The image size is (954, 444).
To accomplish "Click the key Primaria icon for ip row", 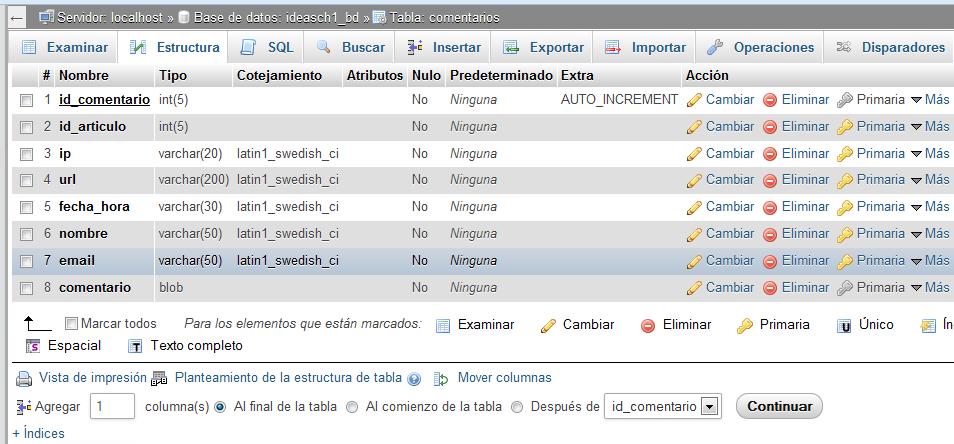I will click(844, 154).
